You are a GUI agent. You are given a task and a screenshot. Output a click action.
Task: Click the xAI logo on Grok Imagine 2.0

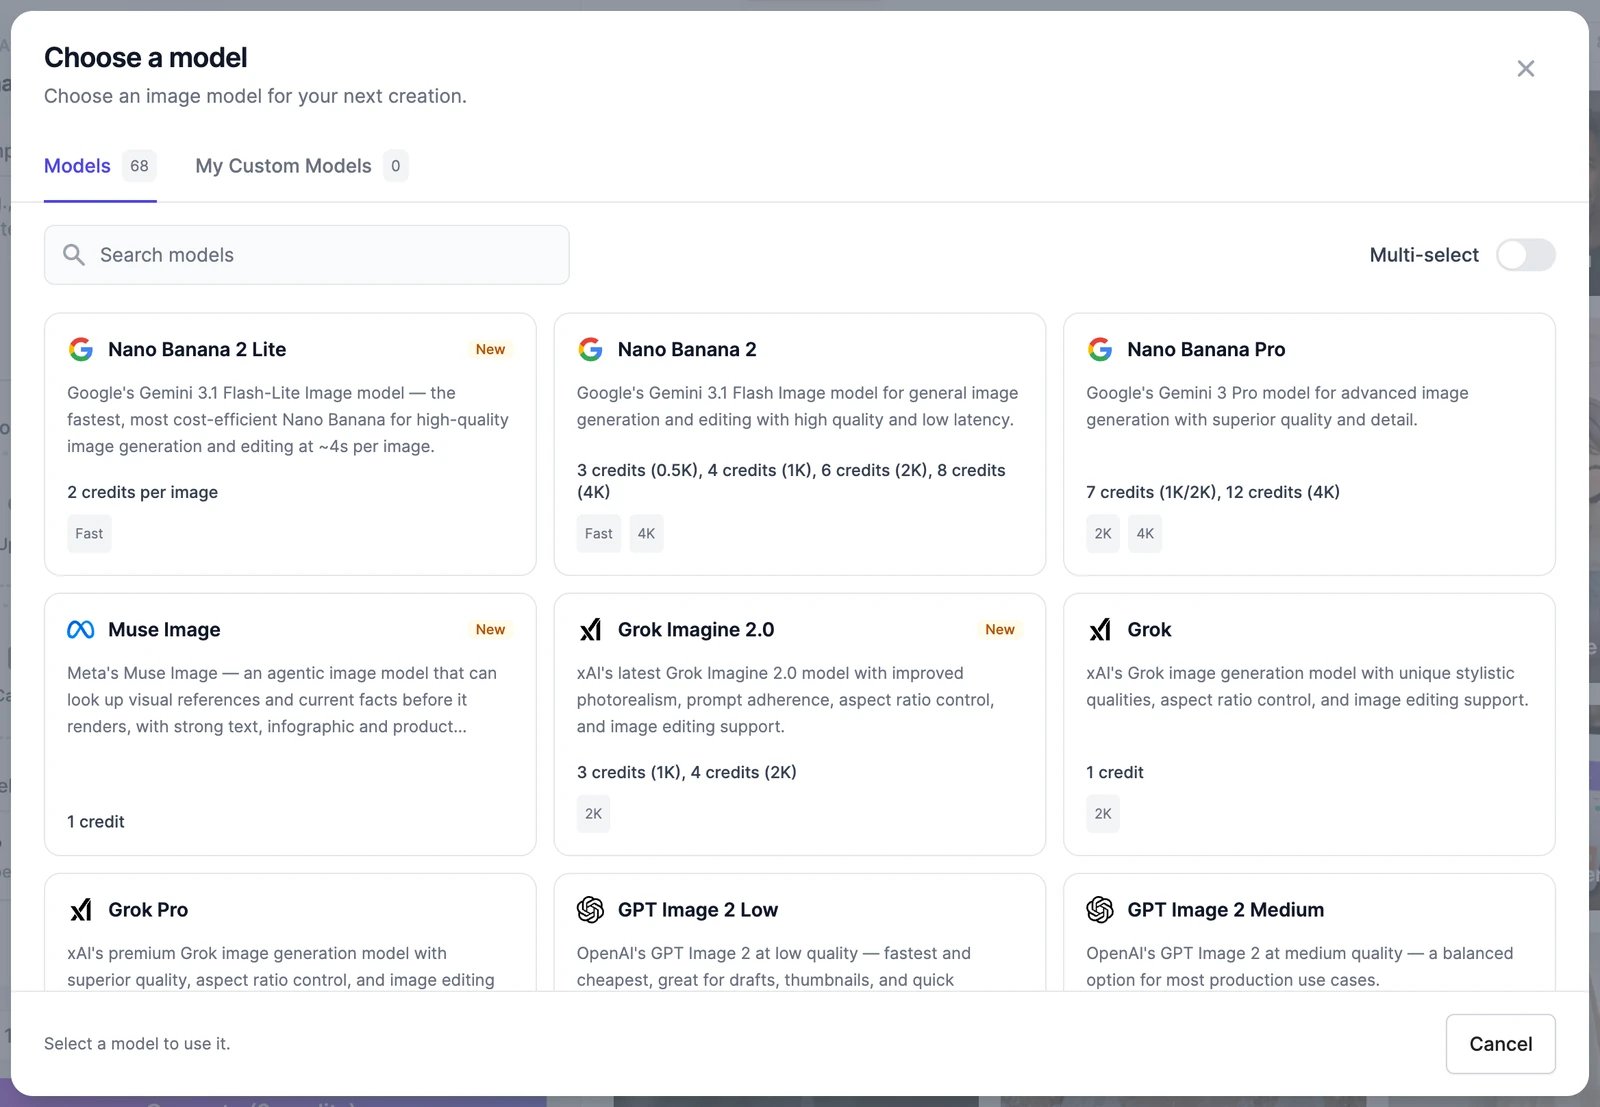590,629
